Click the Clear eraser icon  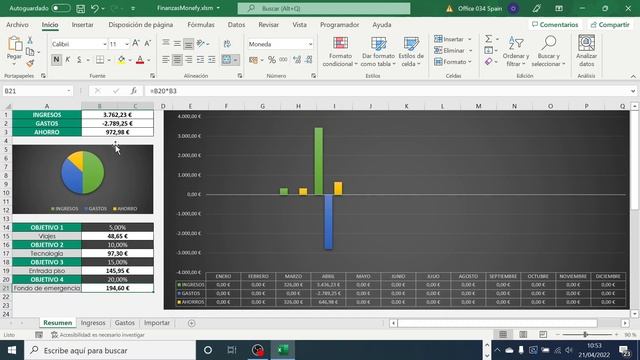point(488,62)
